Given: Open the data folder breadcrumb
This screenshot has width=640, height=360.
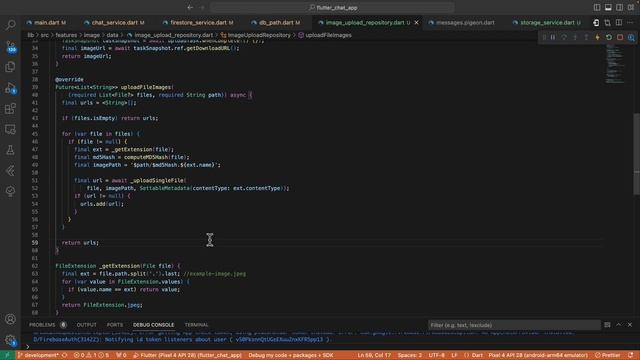Looking at the screenshot, I should click(x=112, y=35).
